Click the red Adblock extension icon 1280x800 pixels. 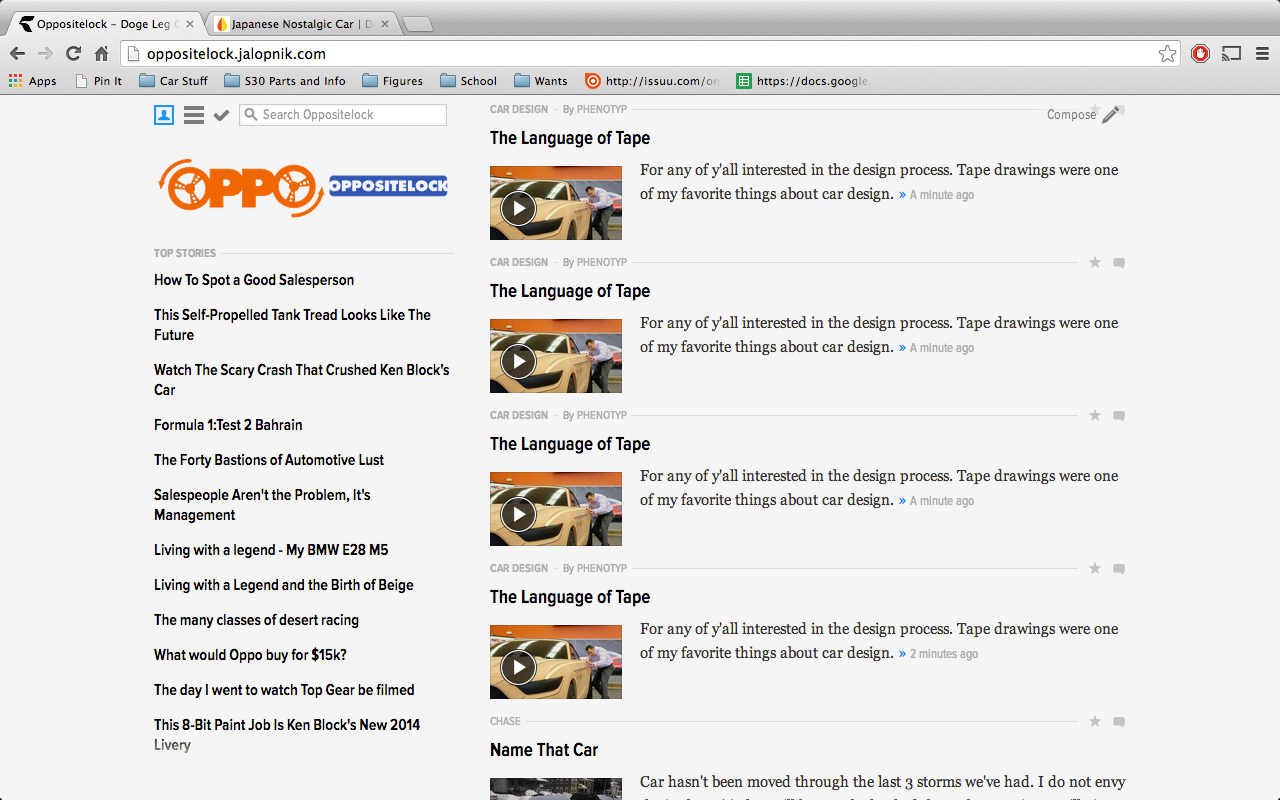pos(1201,54)
